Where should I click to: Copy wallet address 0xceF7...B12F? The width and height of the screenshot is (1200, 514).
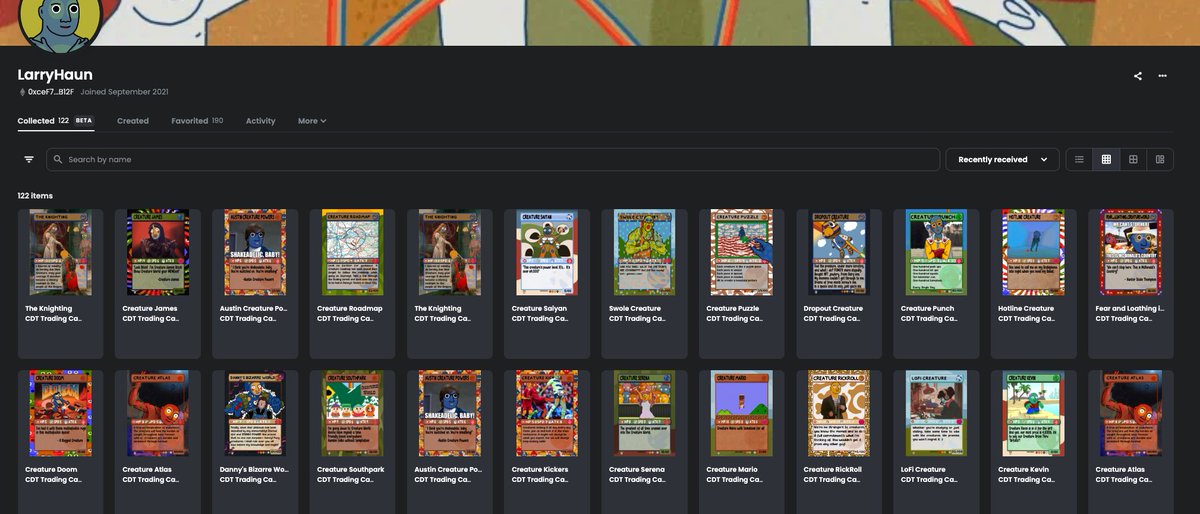click(50, 92)
